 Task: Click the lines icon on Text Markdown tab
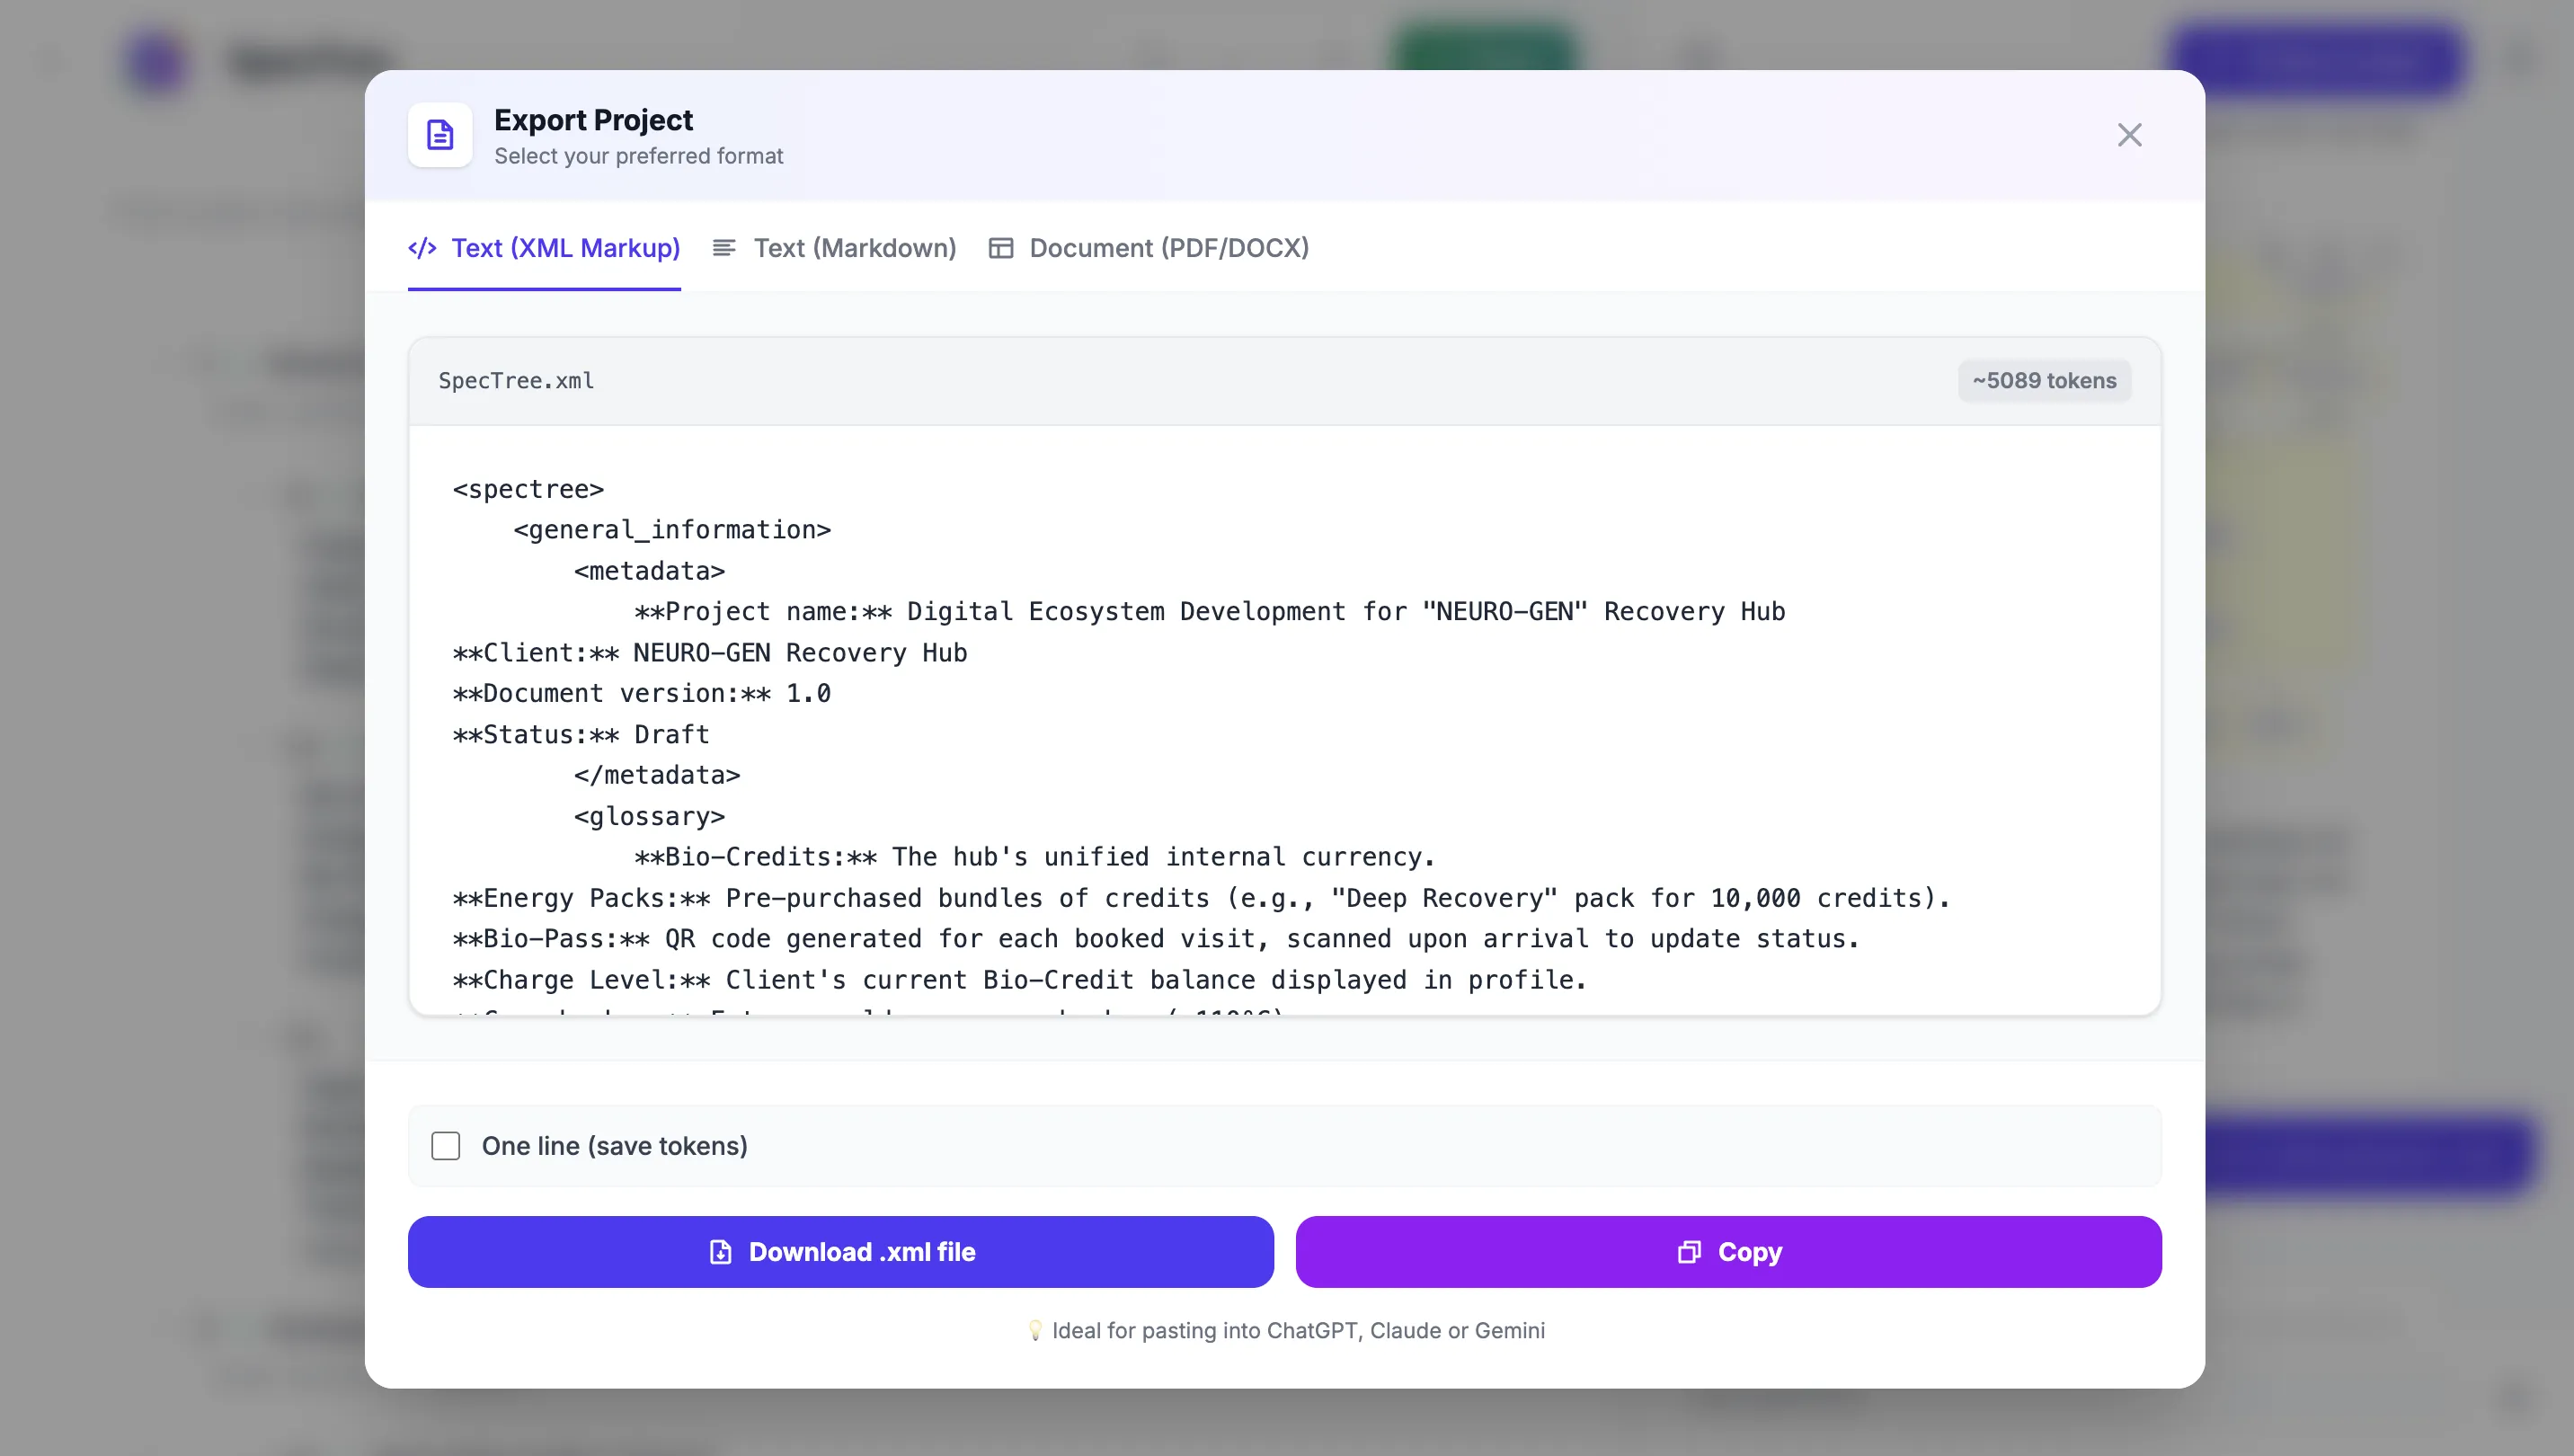pyautogui.click(x=724, y=248)
